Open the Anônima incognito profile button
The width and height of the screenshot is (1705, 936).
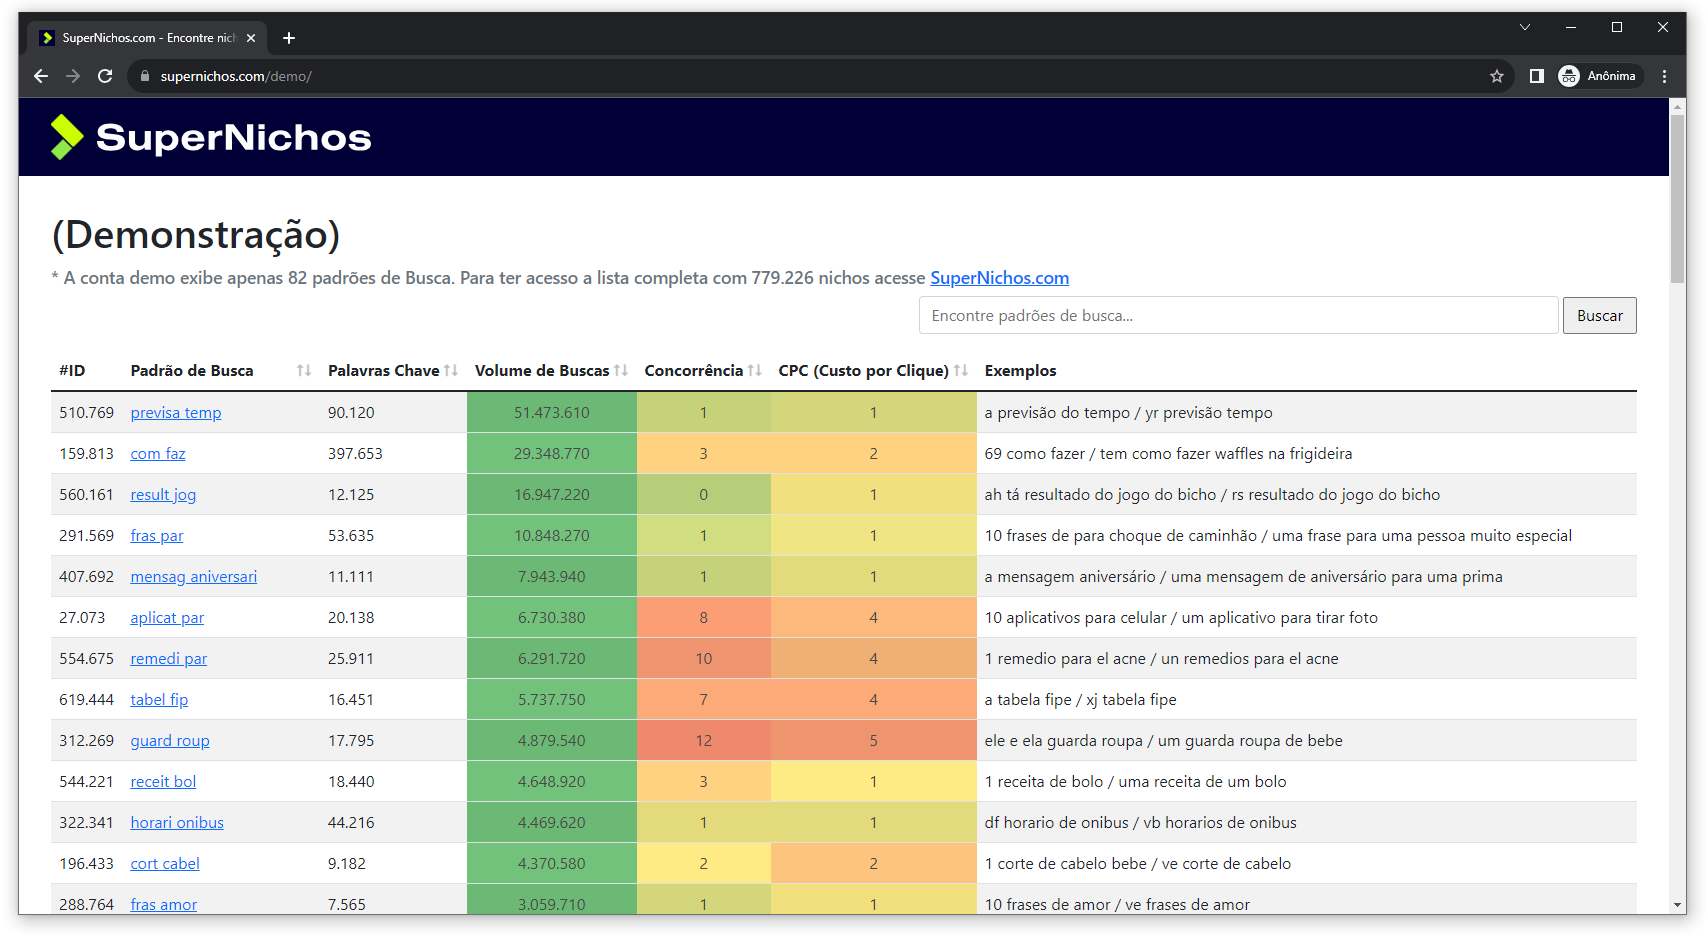tap(1600, 76)
